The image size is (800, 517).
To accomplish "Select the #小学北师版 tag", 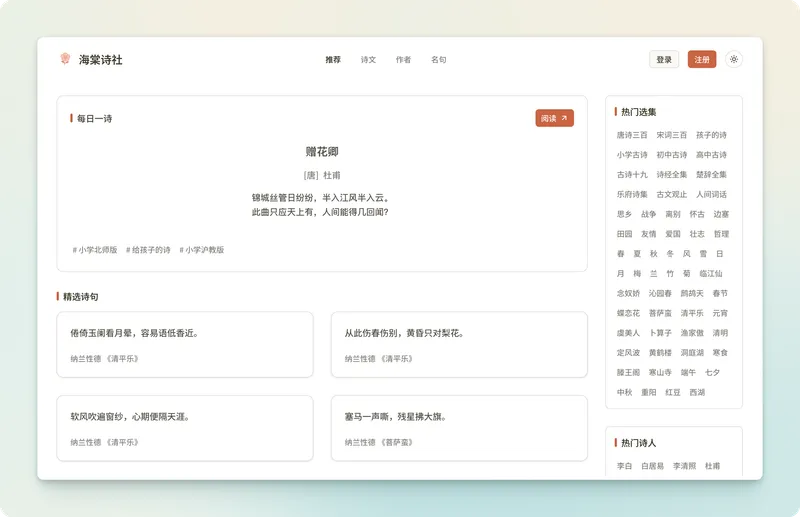I will [x=95, y=250].
